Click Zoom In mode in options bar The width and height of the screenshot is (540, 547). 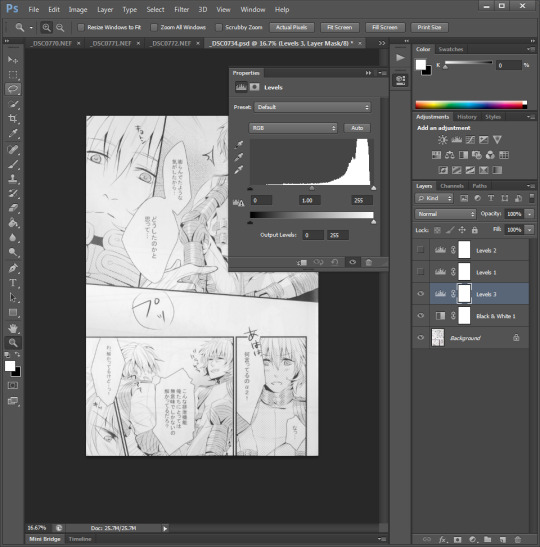46,27
